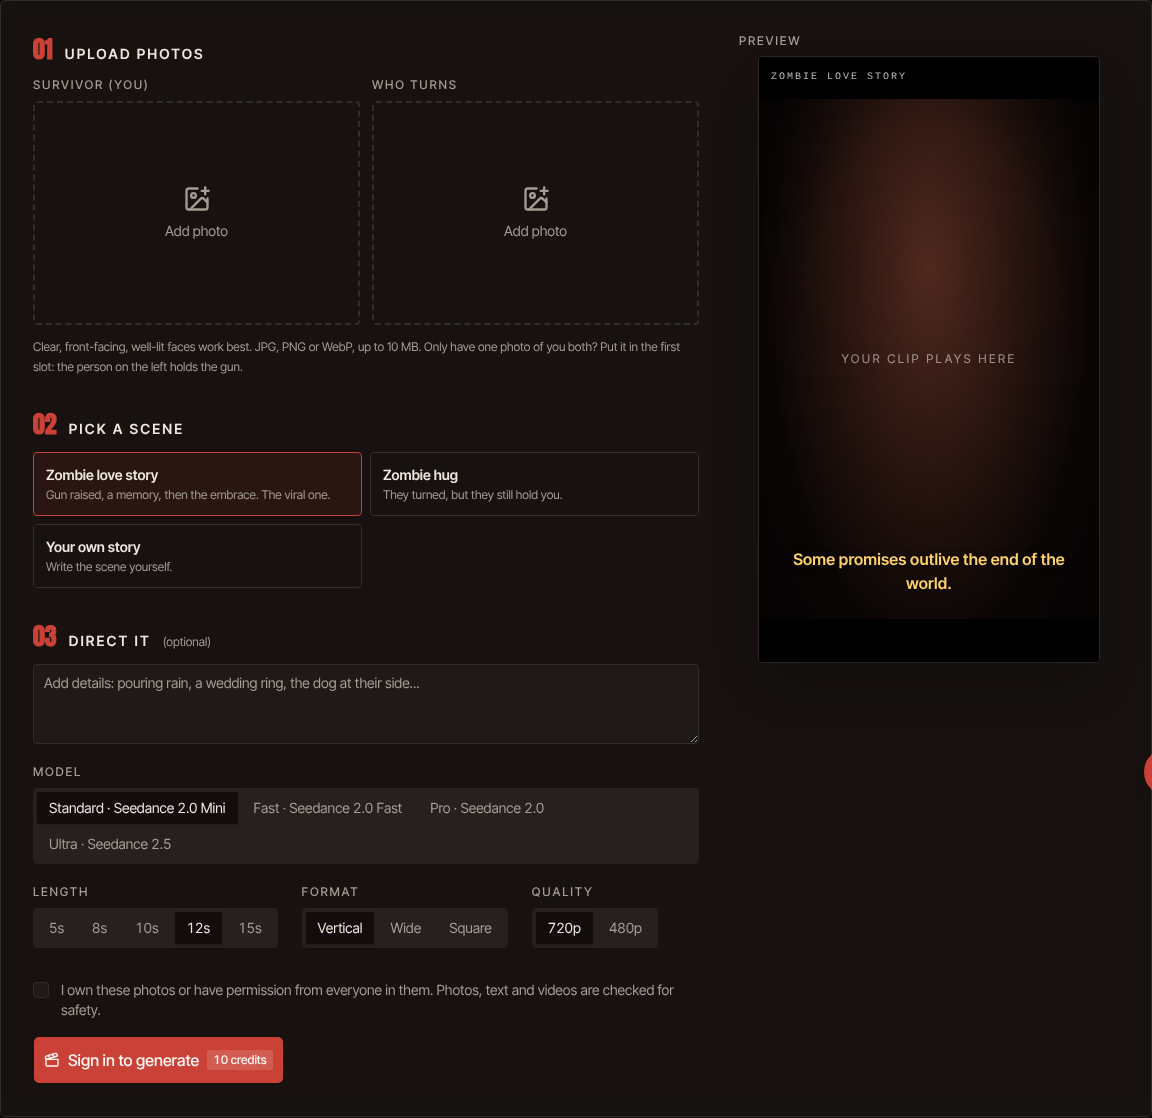1152x1118 pixels.
Task: Choose the Zombie hug scene card
Action: (x=534, y=484)
